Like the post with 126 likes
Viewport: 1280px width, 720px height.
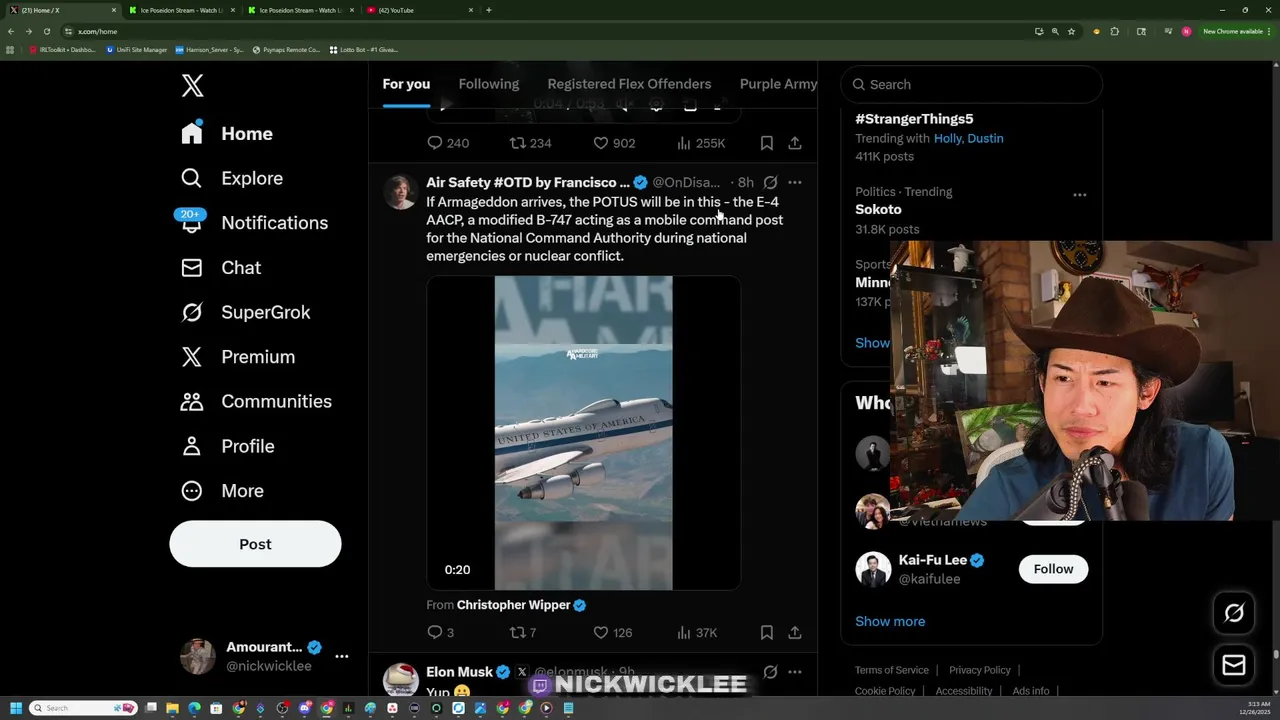[x=601, y=632]
